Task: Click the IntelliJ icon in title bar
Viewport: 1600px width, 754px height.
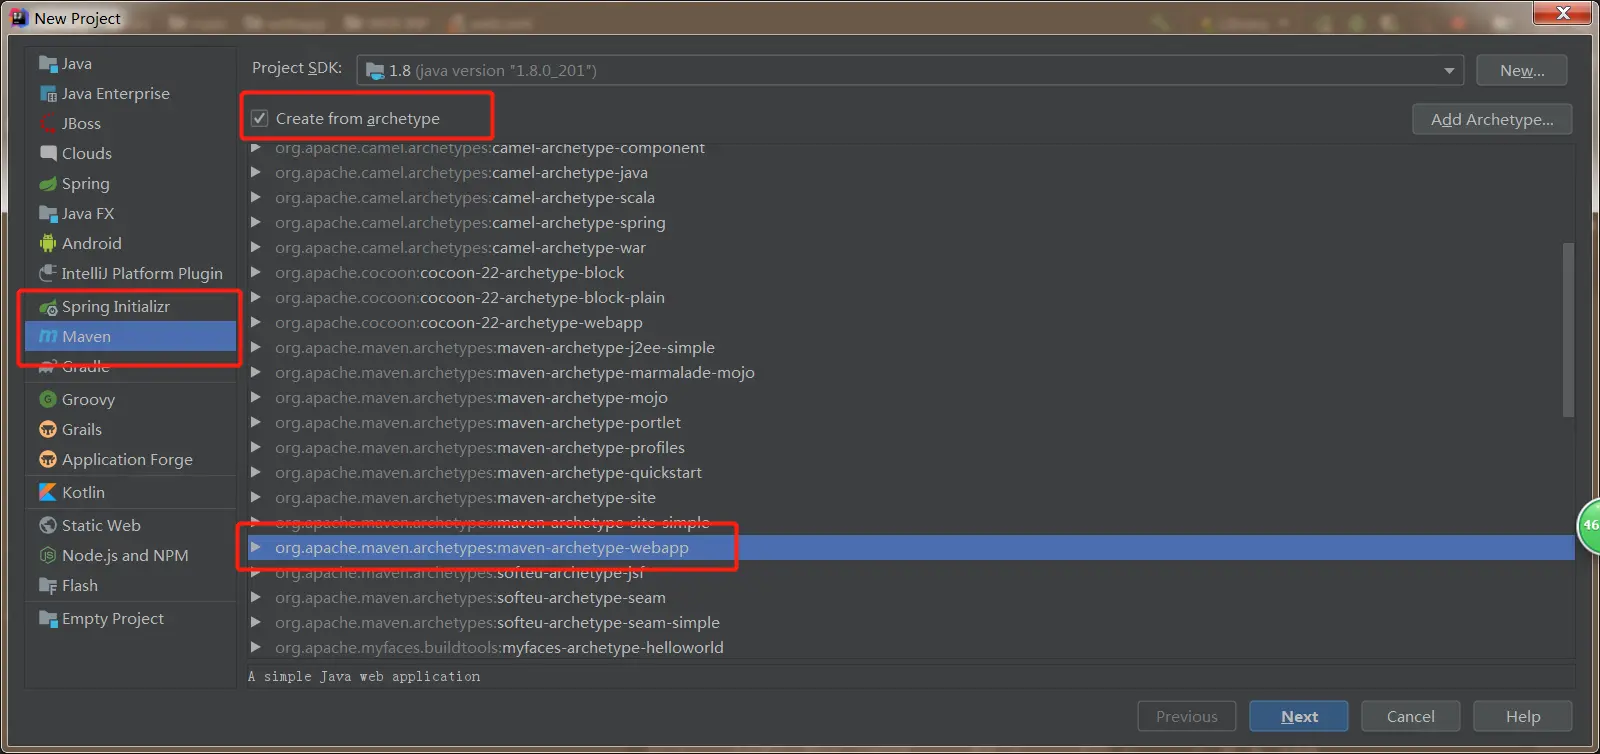Action: click(19, 17)
